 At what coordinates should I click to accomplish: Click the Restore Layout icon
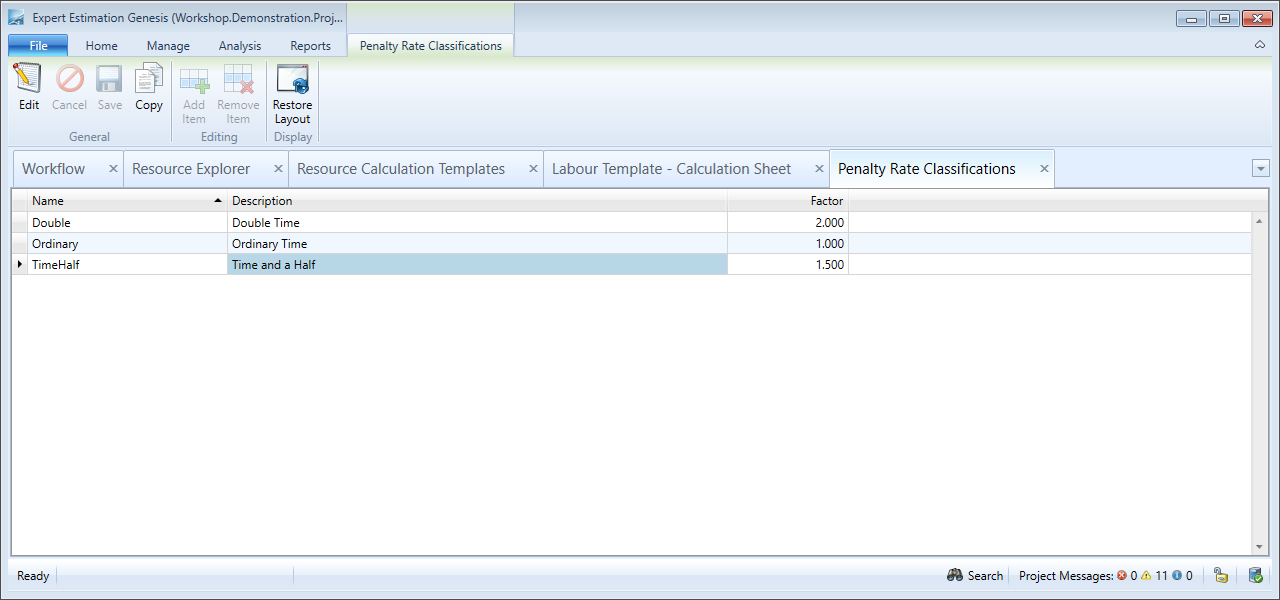click(x=293, y=79)
